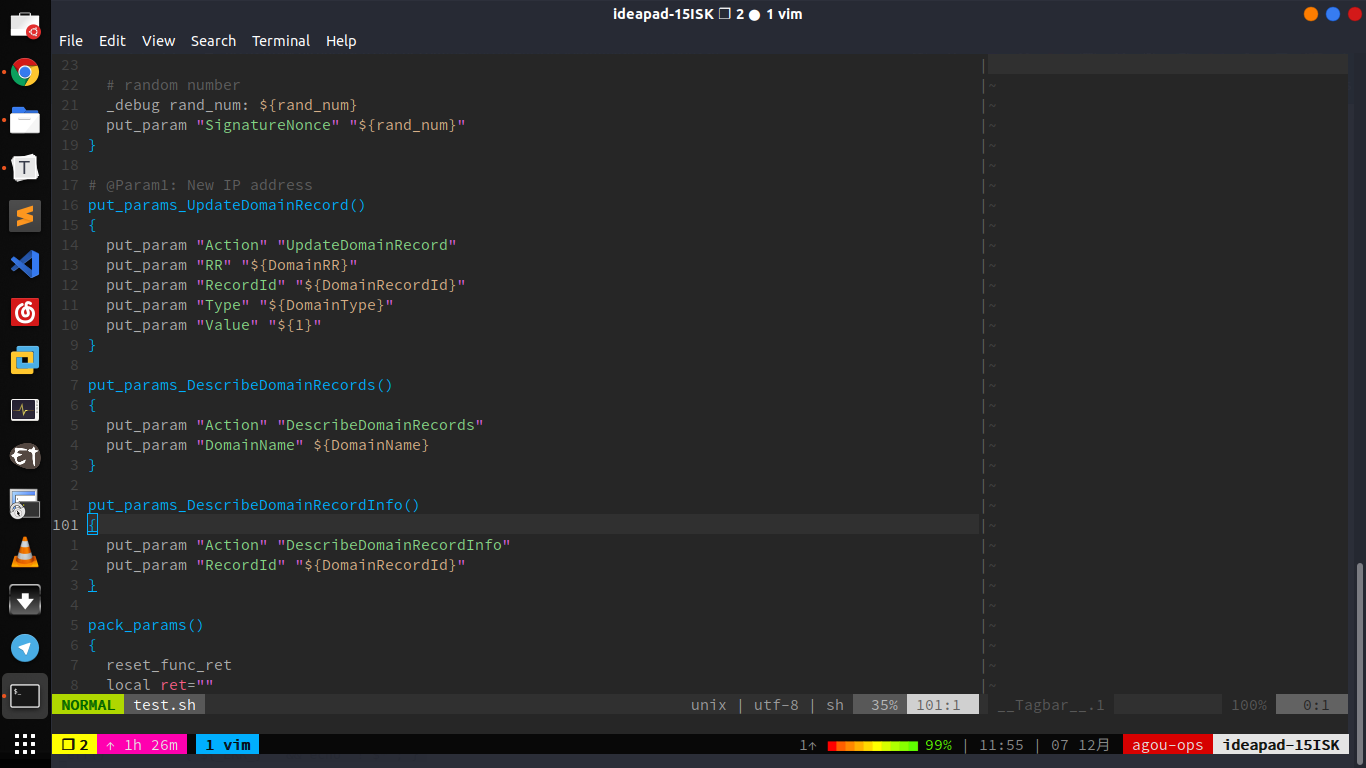Click the 'reset_func_ret' line

click(x=169, y=665)
